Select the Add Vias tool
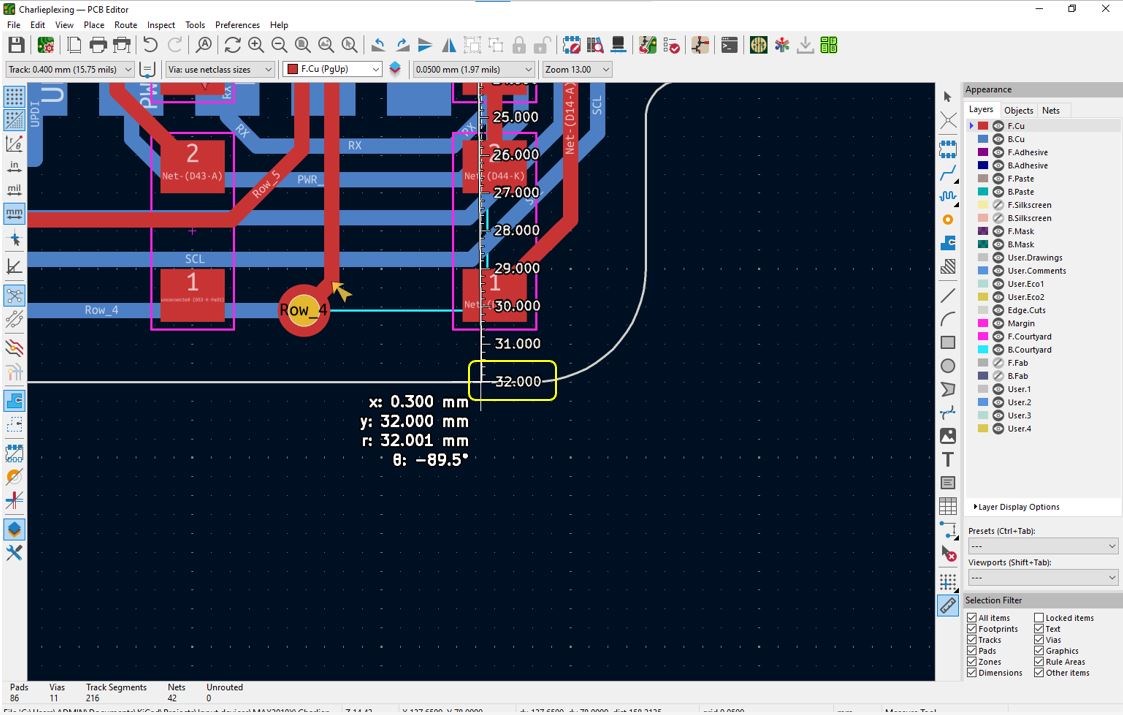The image size is (1123, 715). [948, 219]
